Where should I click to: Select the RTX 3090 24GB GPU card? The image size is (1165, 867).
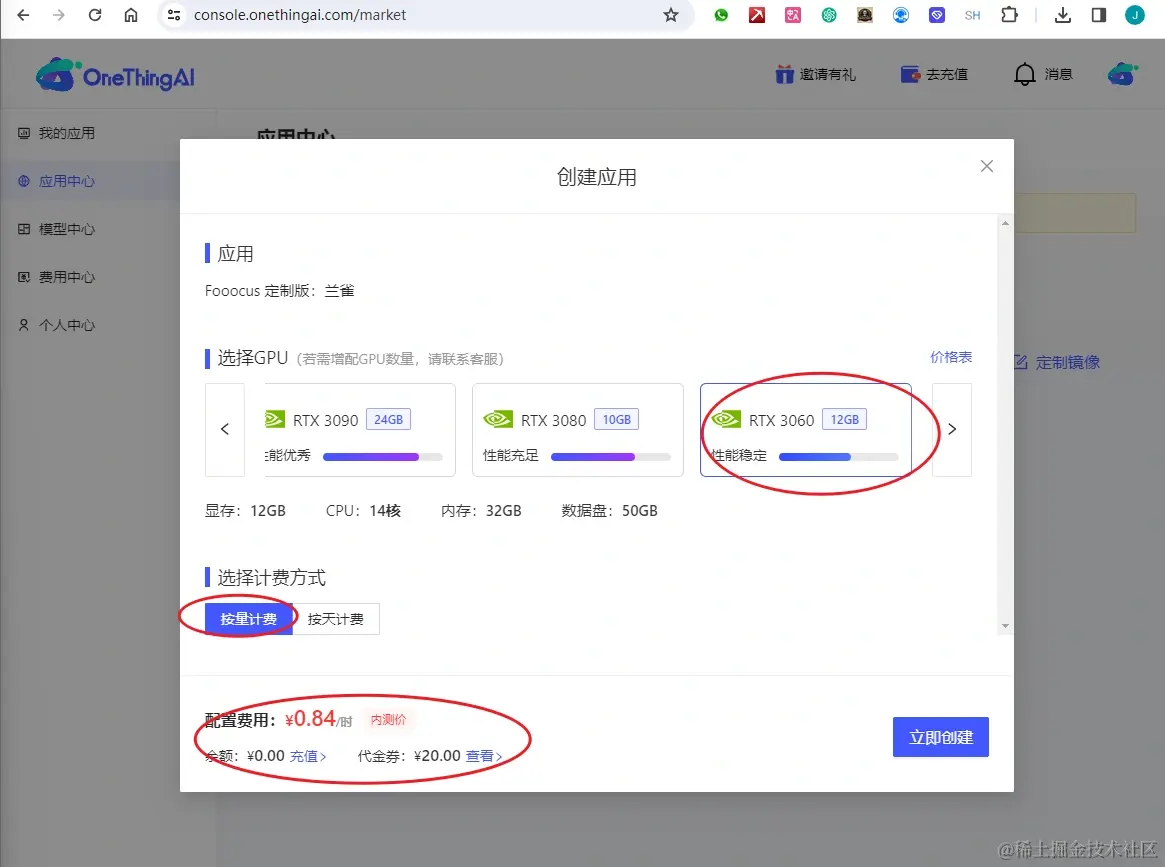(360, 429)
